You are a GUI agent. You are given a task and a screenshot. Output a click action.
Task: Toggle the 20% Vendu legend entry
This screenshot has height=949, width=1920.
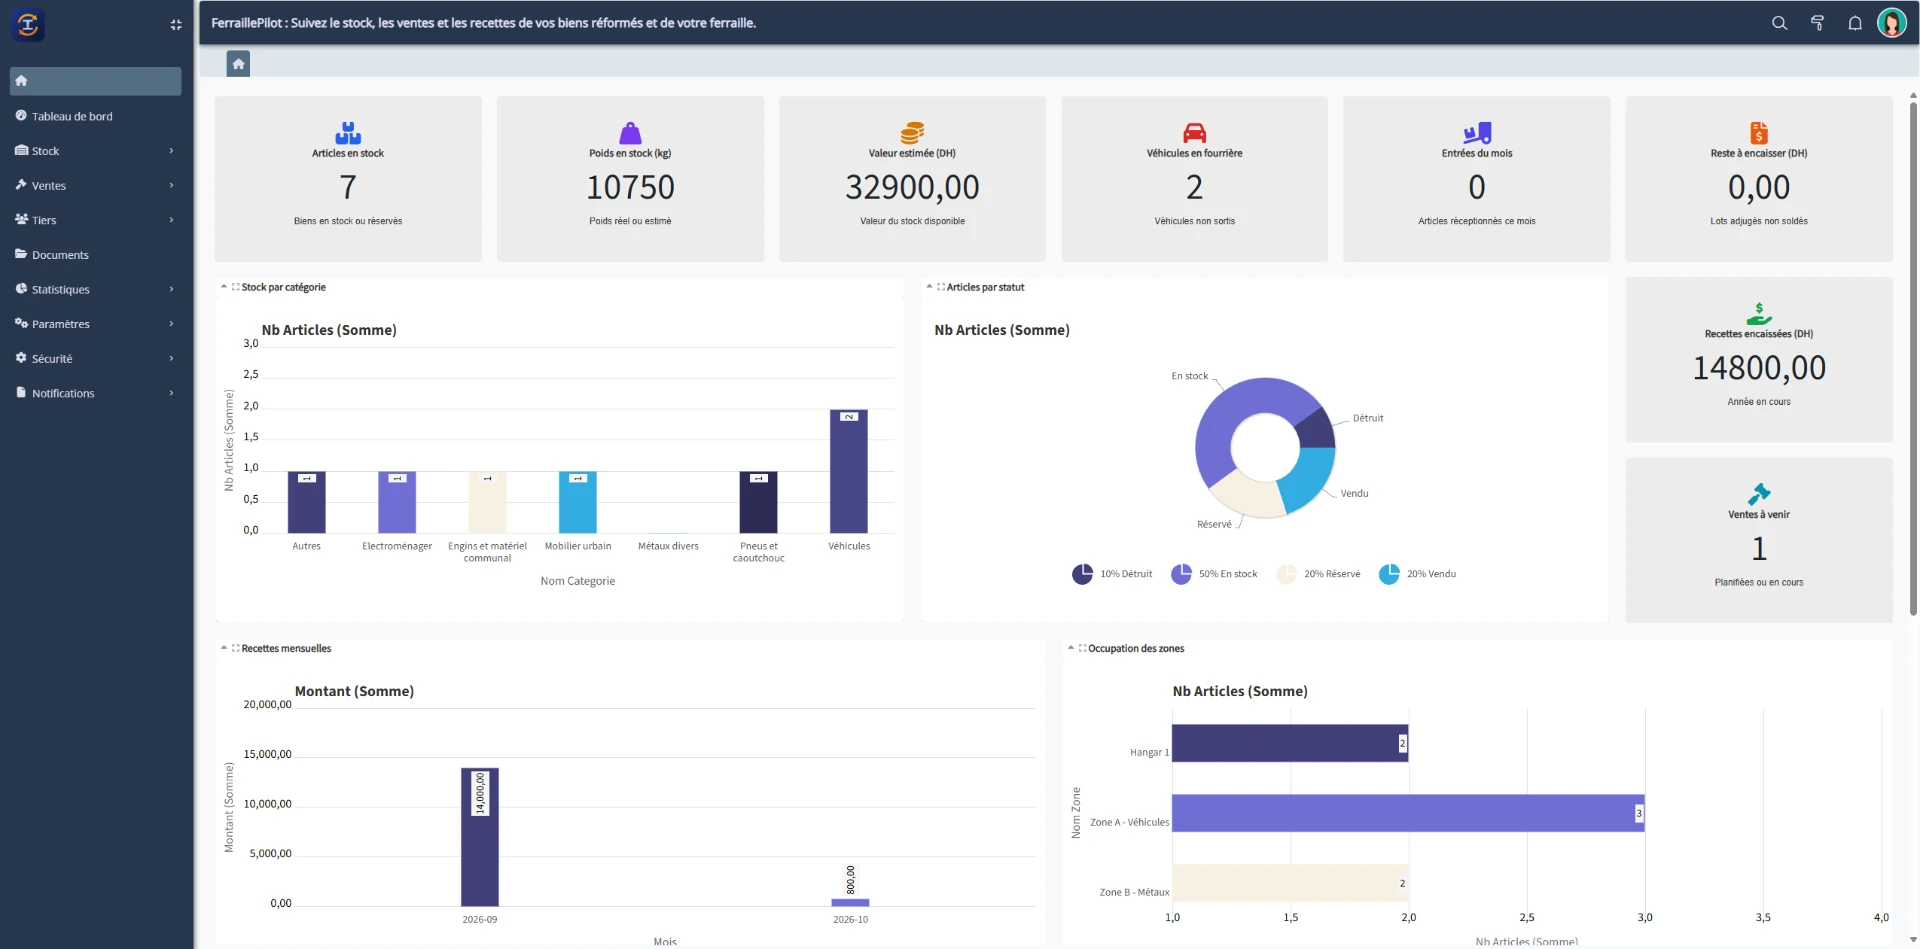tap(1417, 574)
